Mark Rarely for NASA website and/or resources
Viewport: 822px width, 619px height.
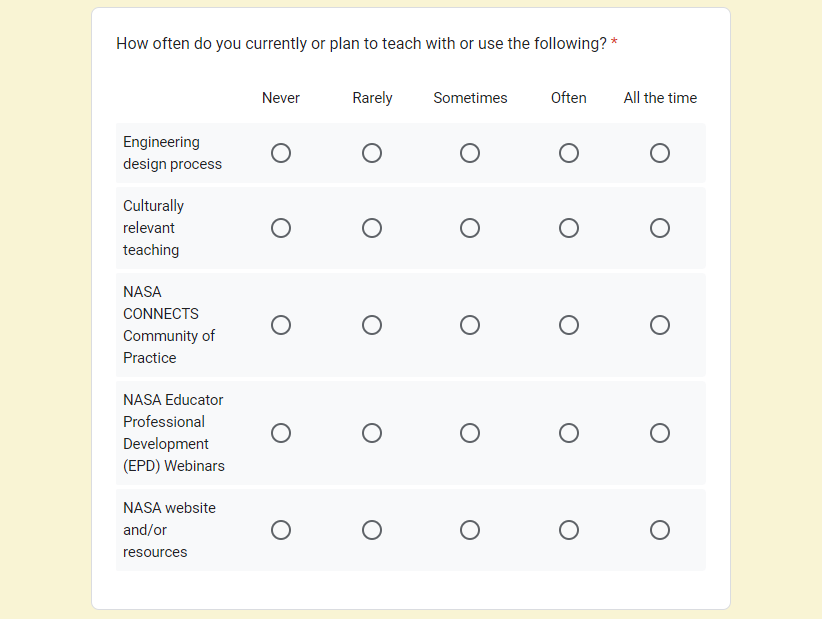pyautogui.click(x=372, y=530)
